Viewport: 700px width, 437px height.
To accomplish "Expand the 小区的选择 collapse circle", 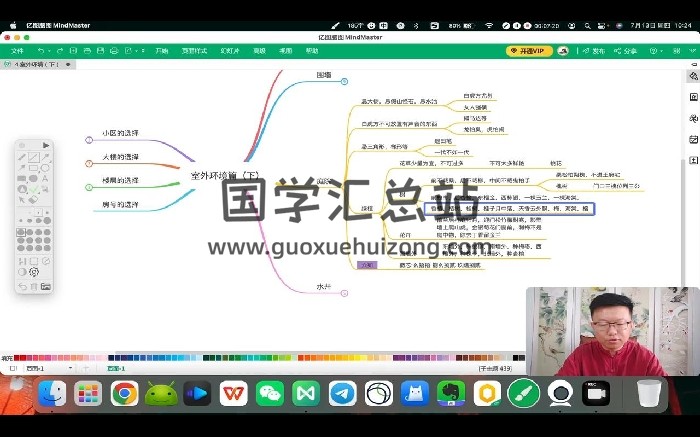I will click(x=89, y=140).
